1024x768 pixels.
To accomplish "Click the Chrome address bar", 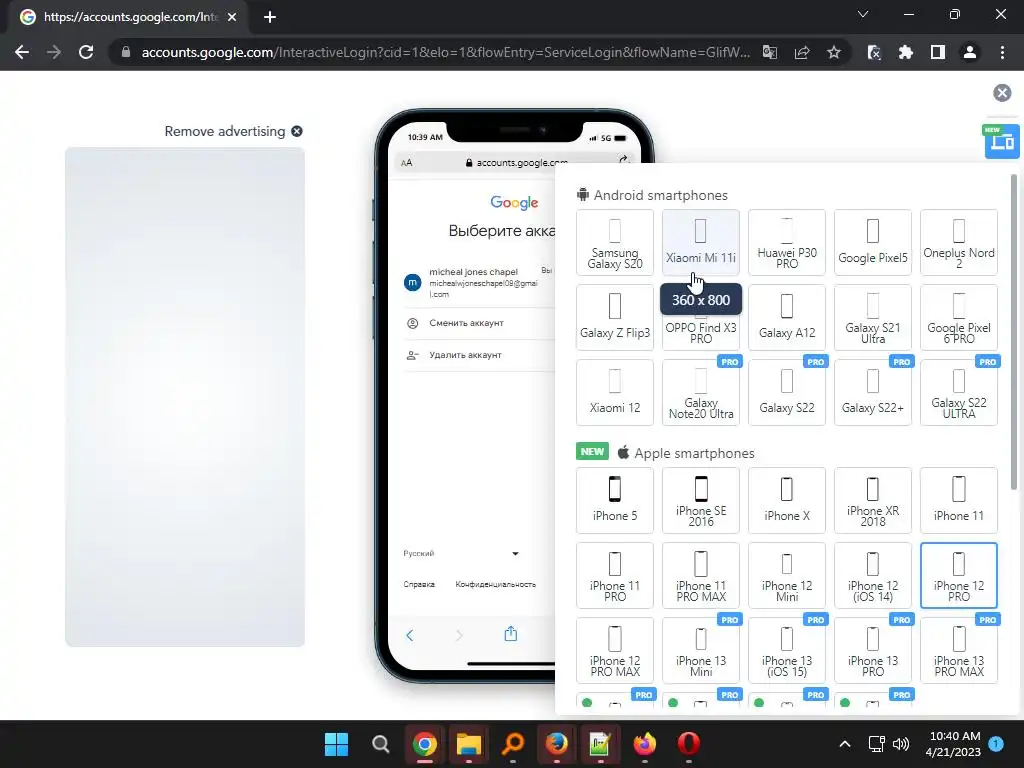I will [445, 52].
